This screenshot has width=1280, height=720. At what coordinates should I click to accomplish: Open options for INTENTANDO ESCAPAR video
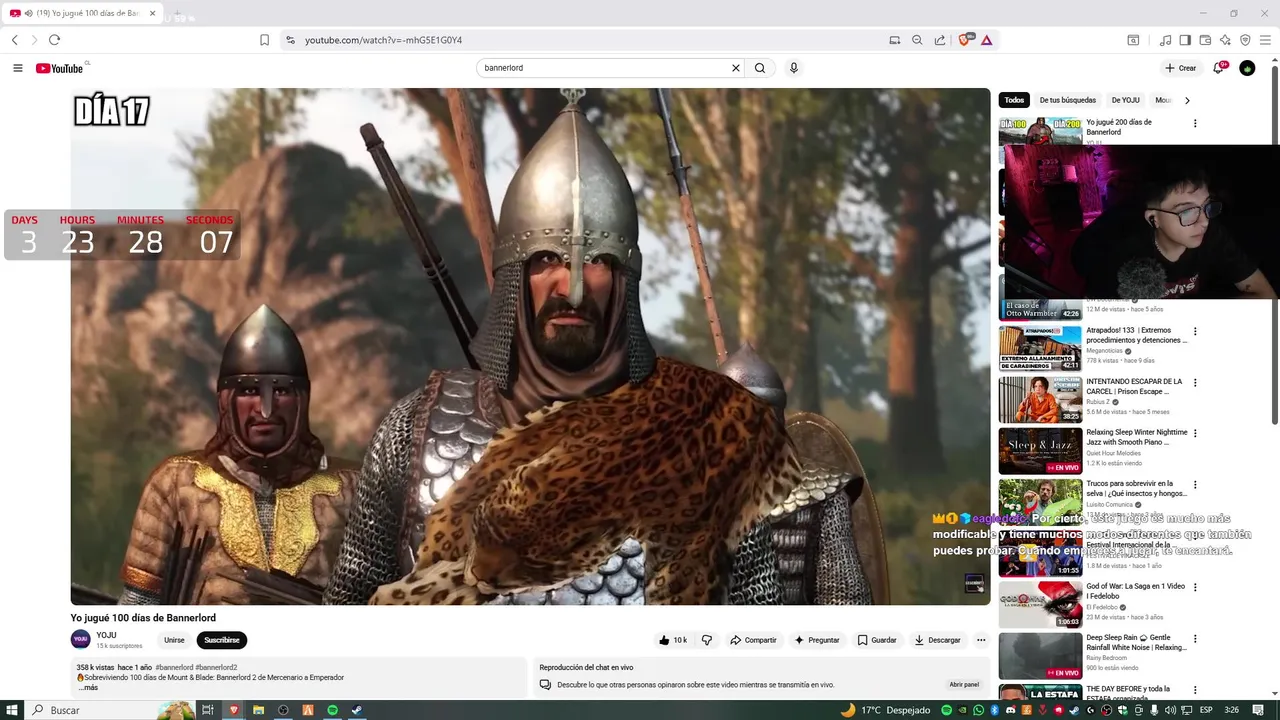point(1195,383)
